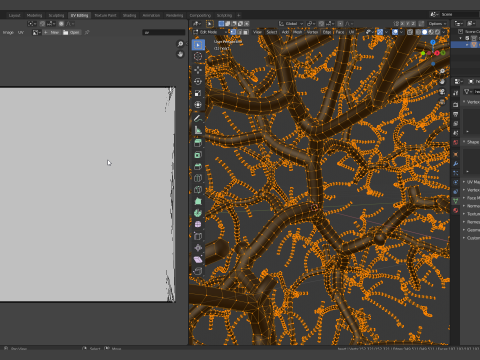
Task: Activate the Rotate tool
Action: tap(198, 82)
